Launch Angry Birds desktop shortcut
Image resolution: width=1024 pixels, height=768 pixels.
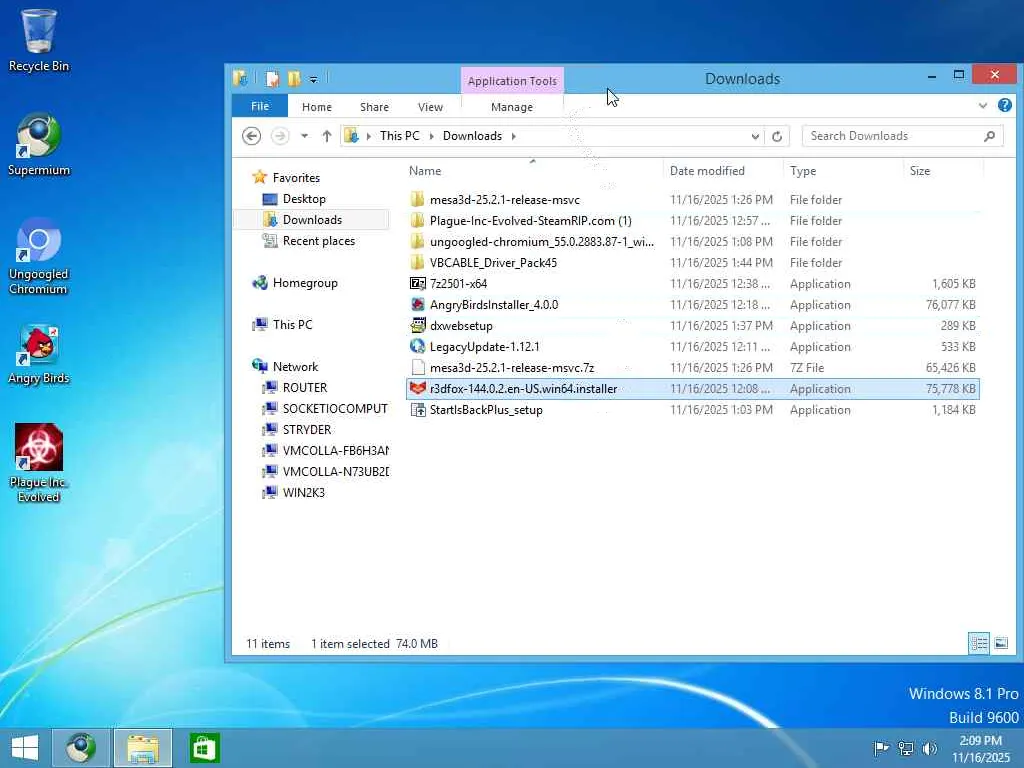tap(39, 354)
